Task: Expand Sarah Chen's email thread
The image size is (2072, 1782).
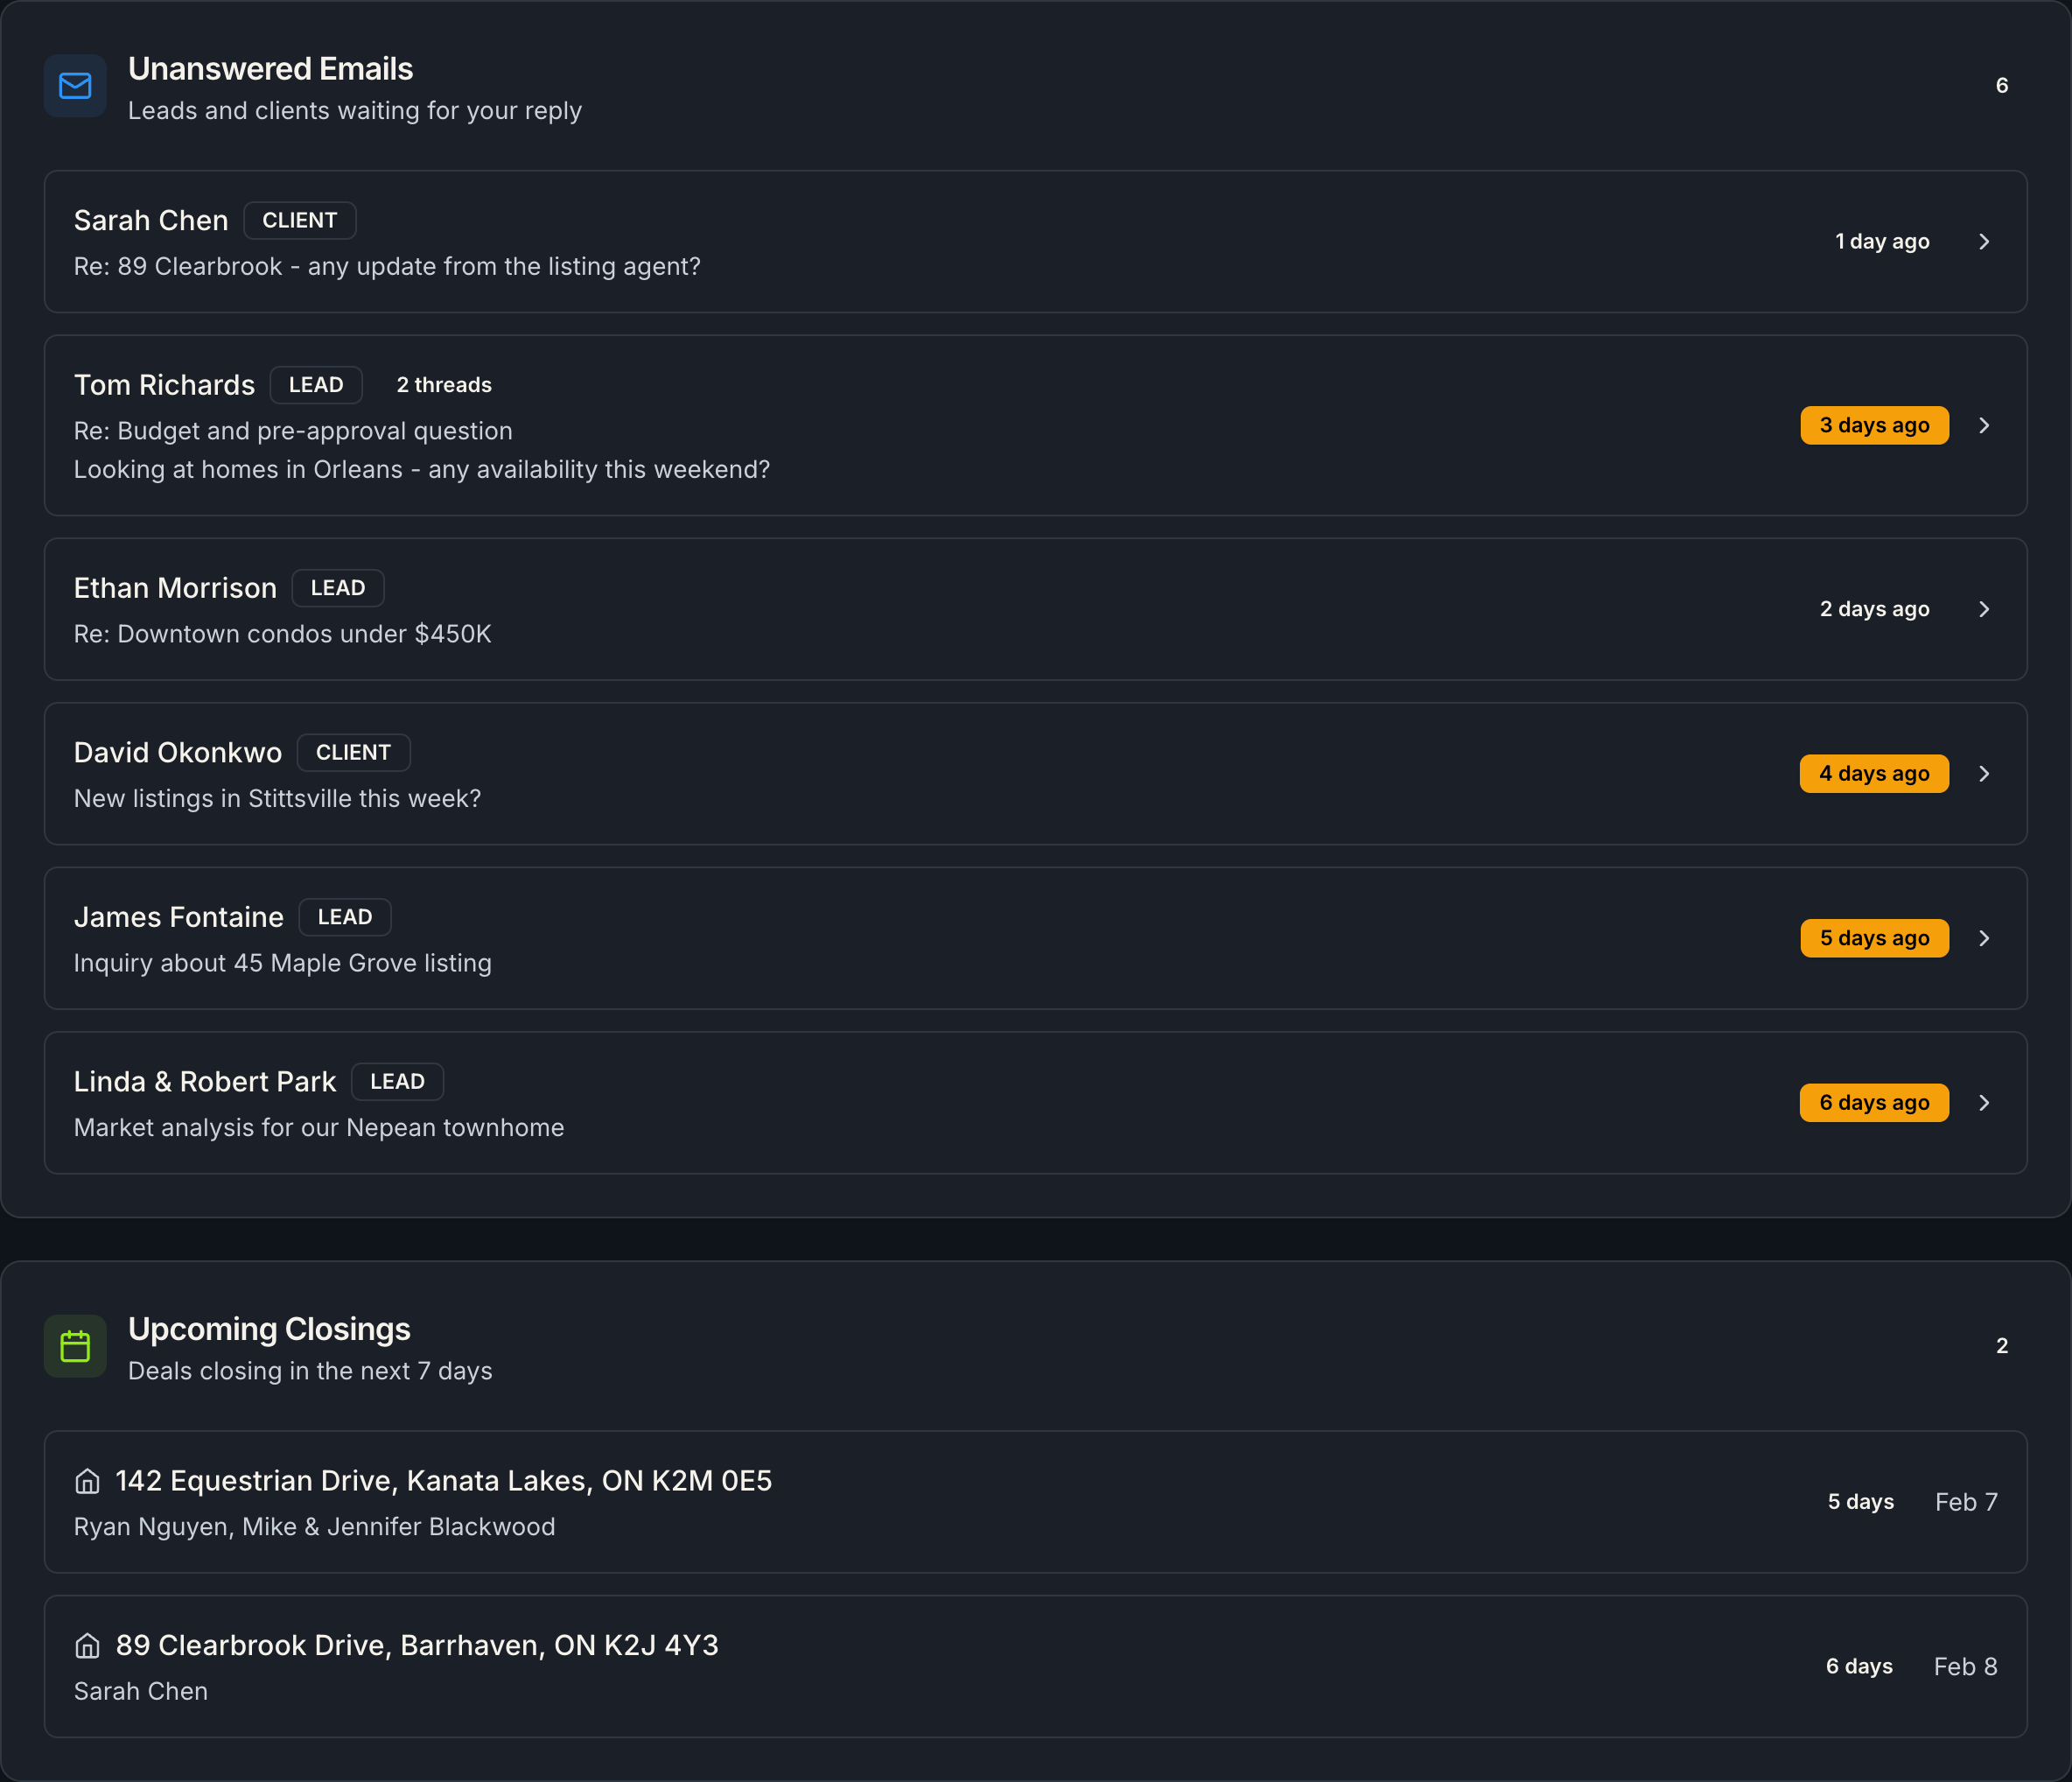Action: pyautogui.click(x=1985, y=241)
